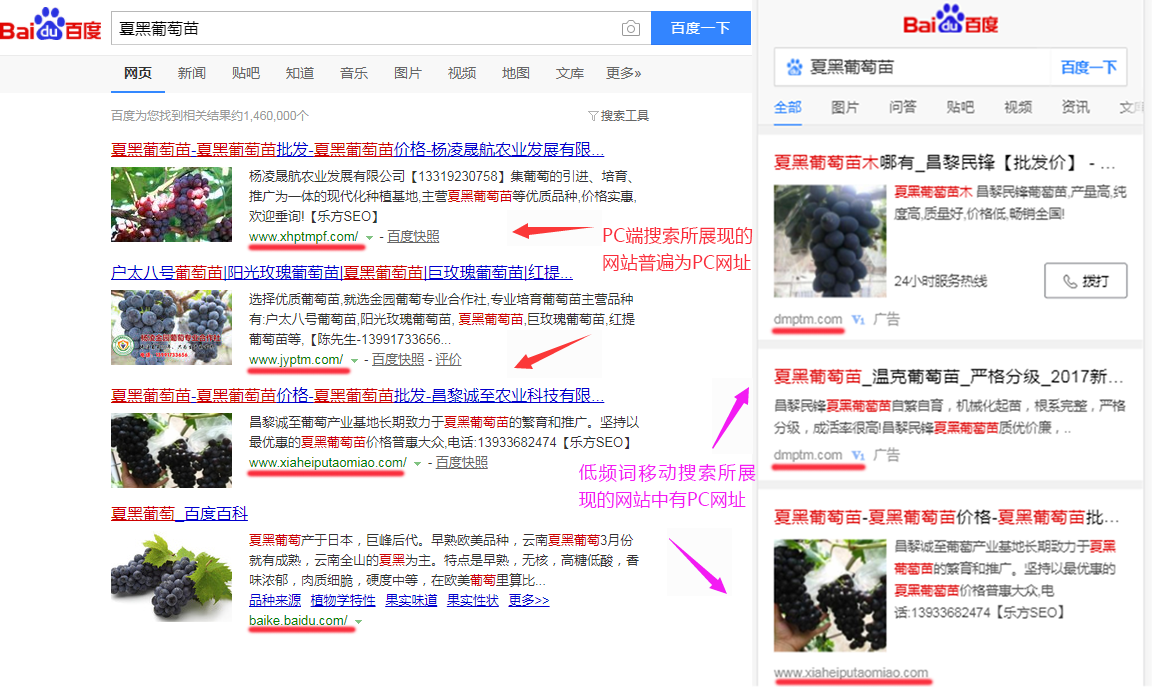Click thumbnail of the 户太八号 result
Image resolution: width=1154 pixels, height=687 pixels.
coord(171,327)
